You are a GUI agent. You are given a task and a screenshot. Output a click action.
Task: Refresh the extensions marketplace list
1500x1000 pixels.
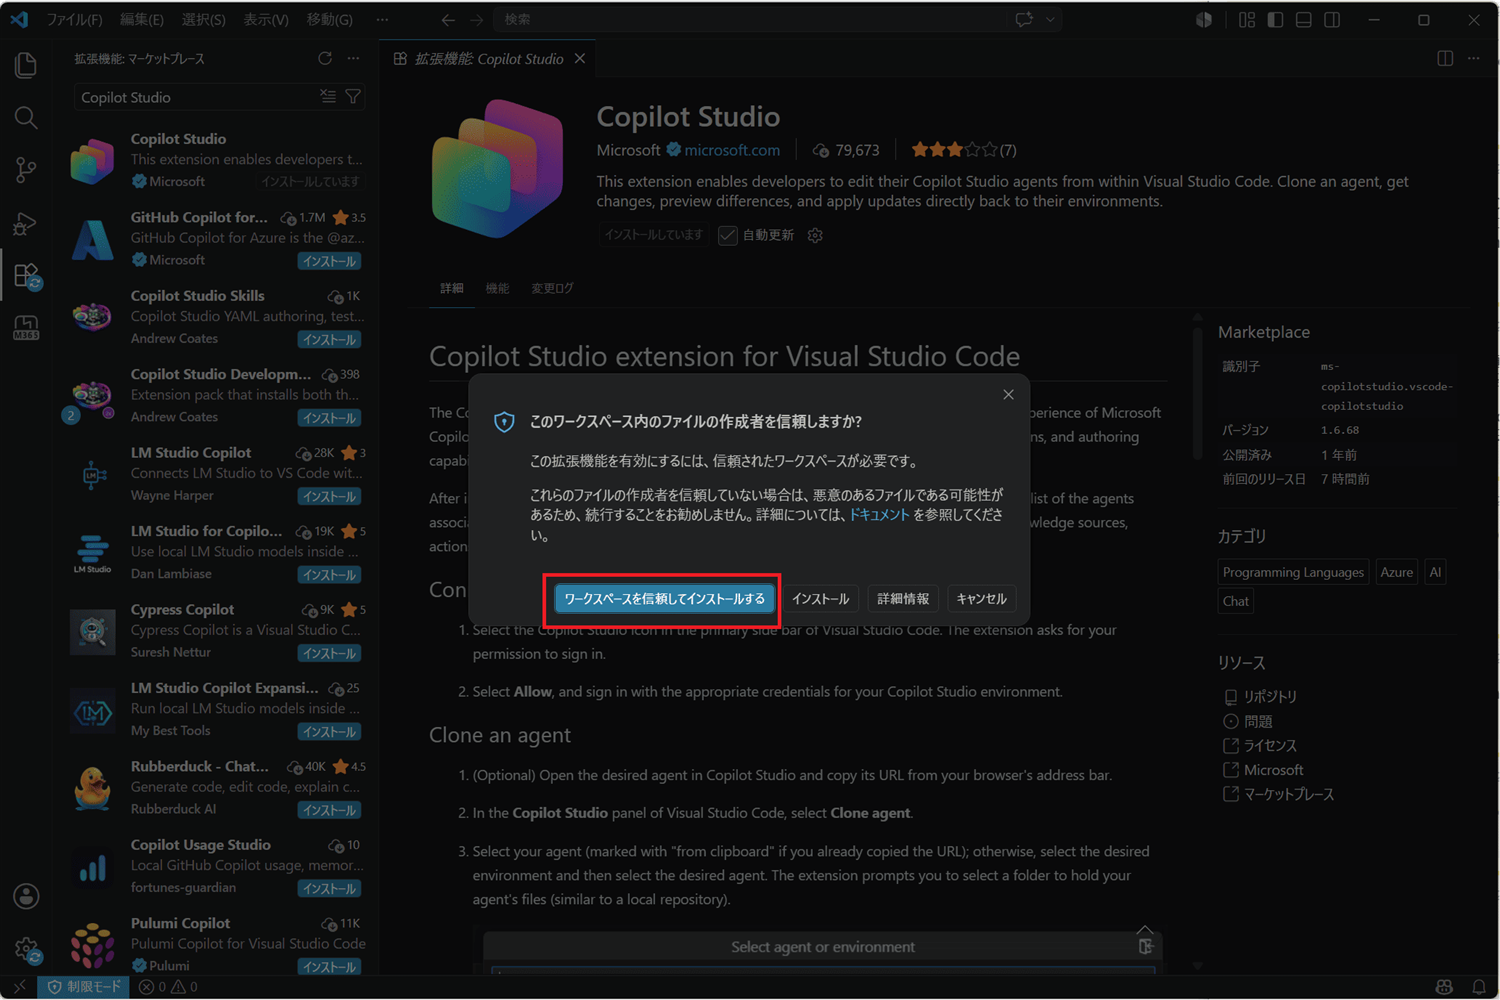pos(325,59)
